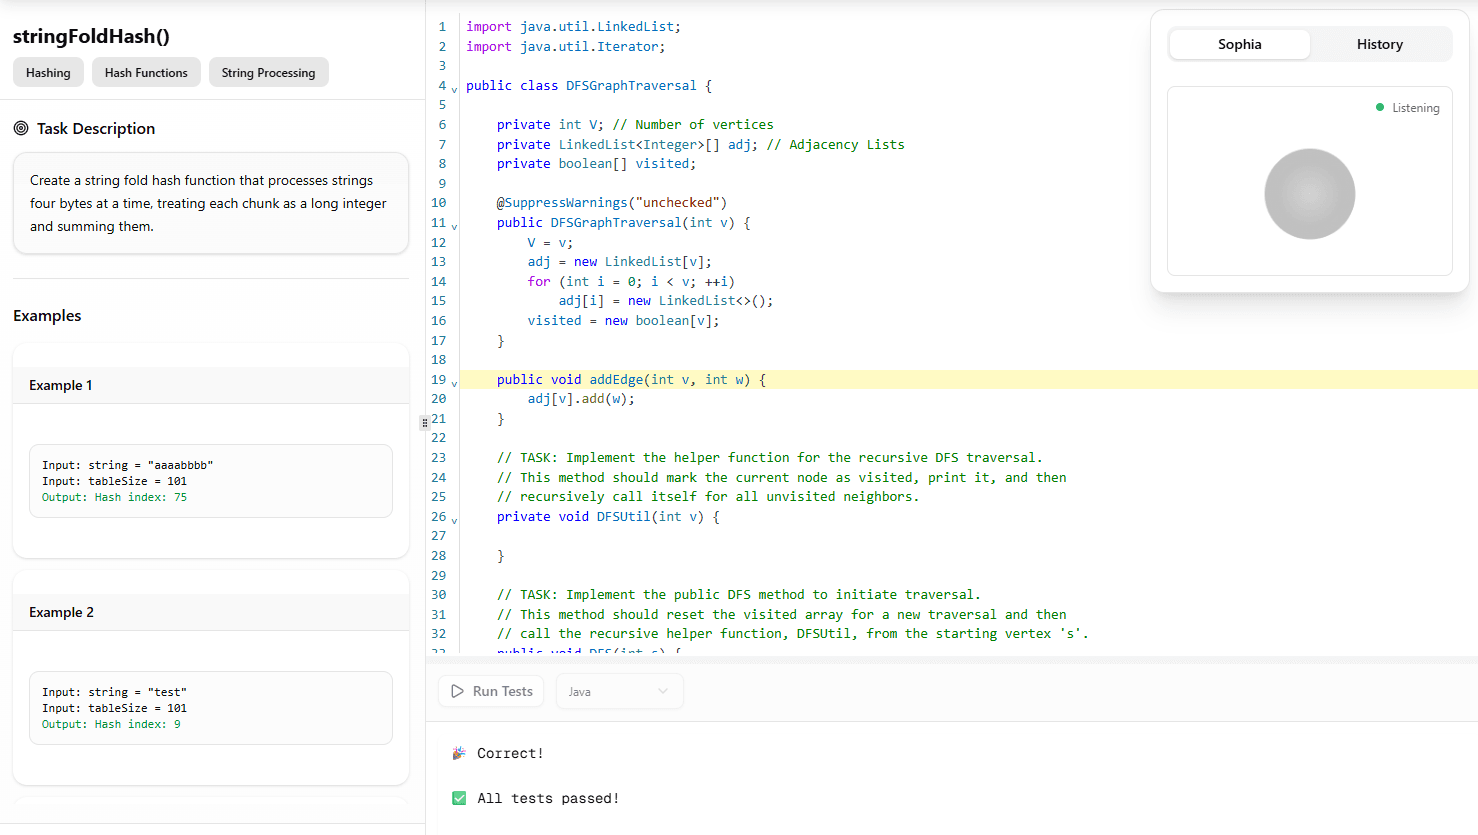
Task: Click the party popper icon next to Correct!
Action: coord(461,752)
